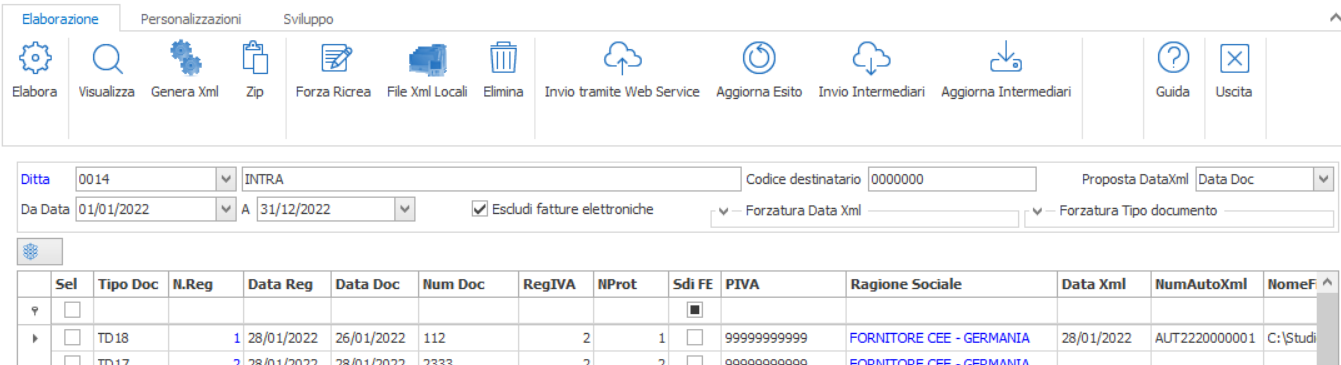
Task: Select the TD18 row Sel checkbox
Action: click(x=72, y=338)
